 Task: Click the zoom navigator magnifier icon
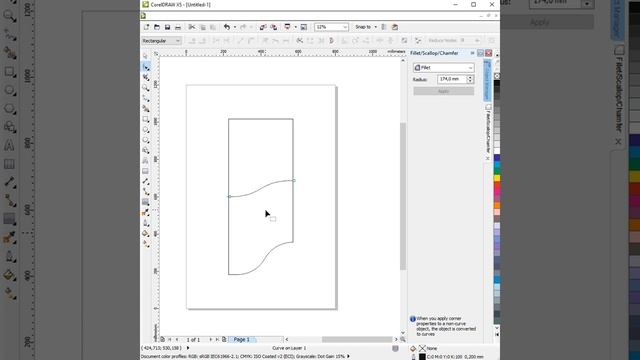403,339
